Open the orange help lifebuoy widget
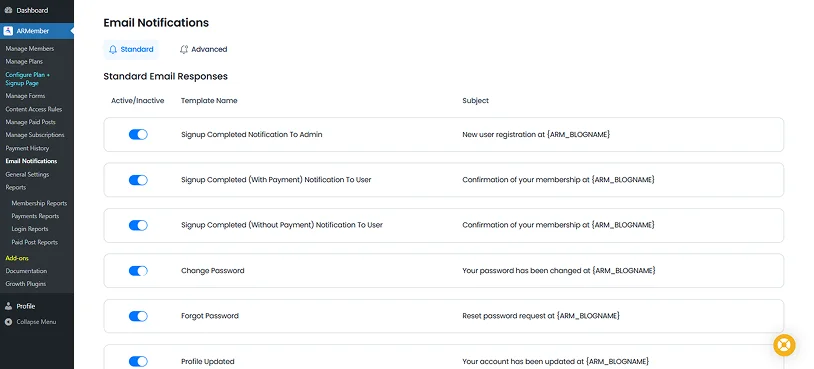Viewport: 814px width, 369px height. 784,345
